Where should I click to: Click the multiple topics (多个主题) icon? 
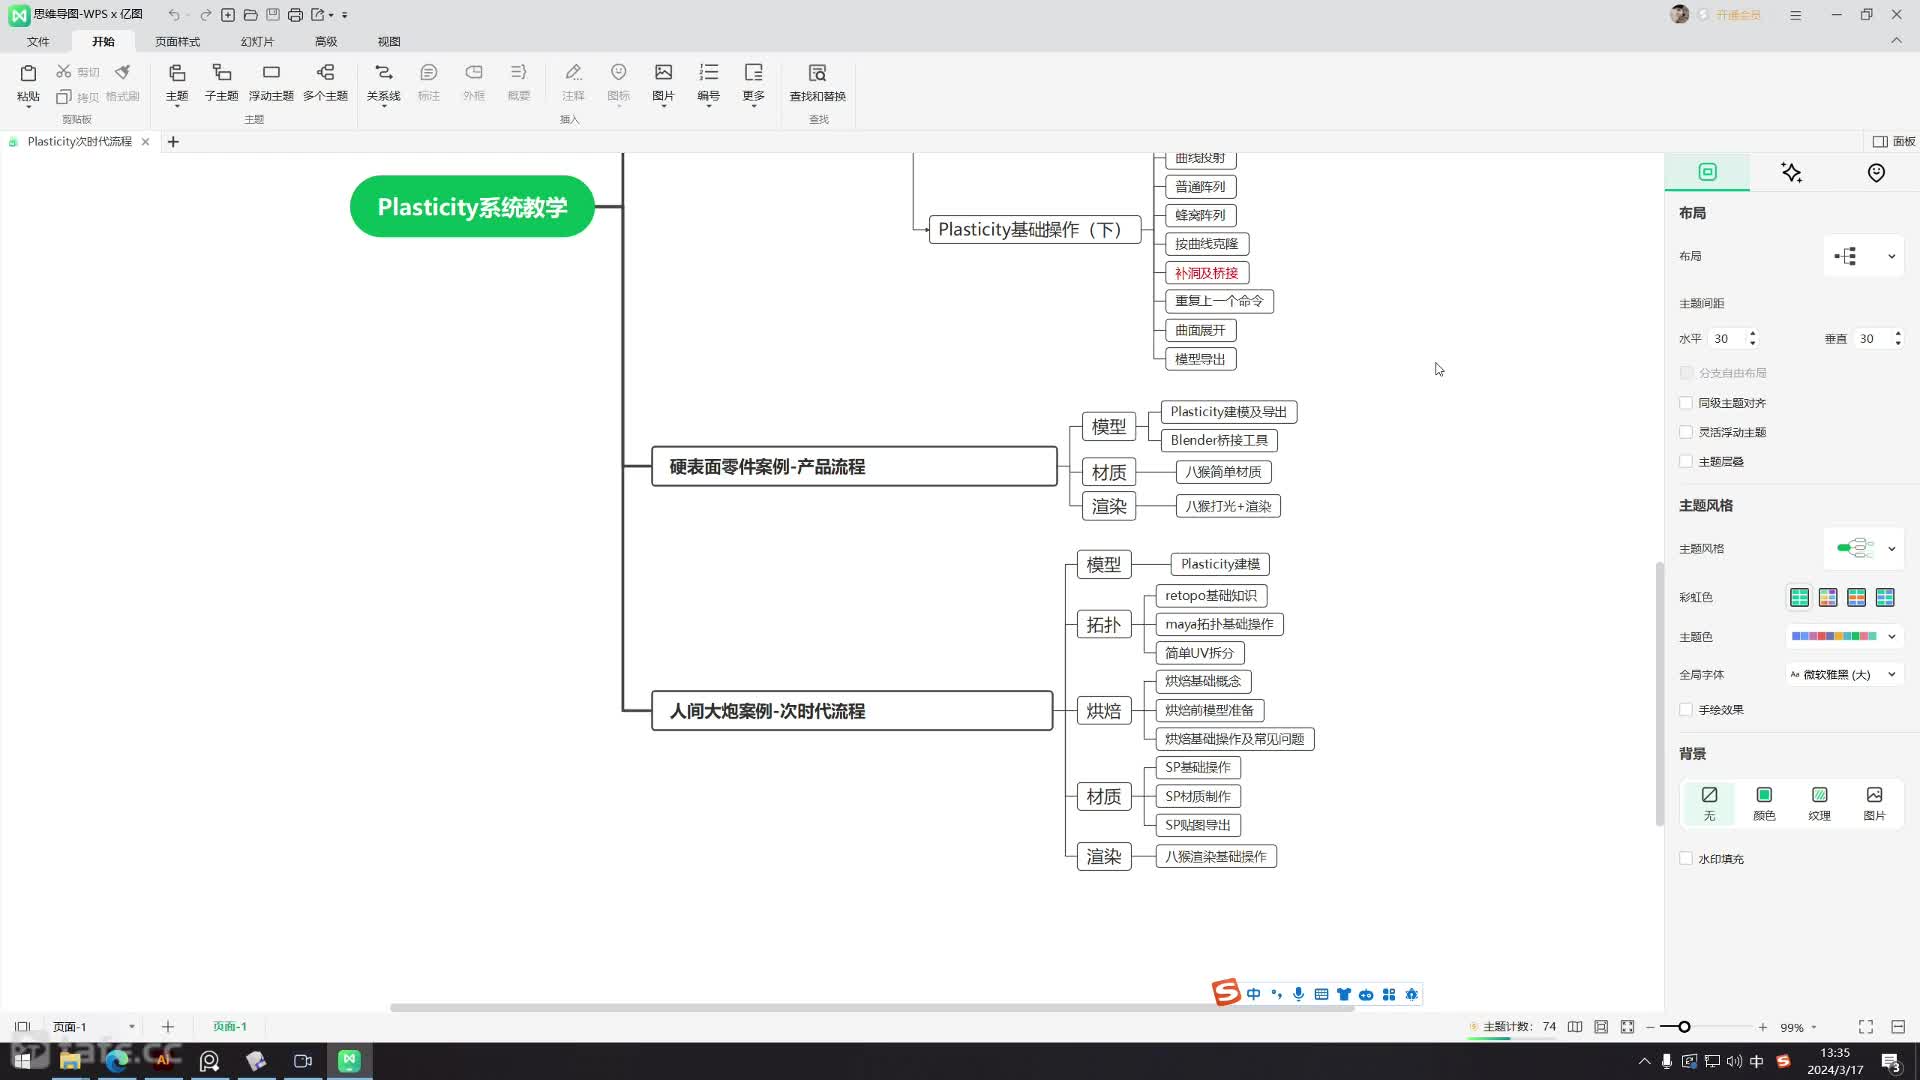click(325, 73)
